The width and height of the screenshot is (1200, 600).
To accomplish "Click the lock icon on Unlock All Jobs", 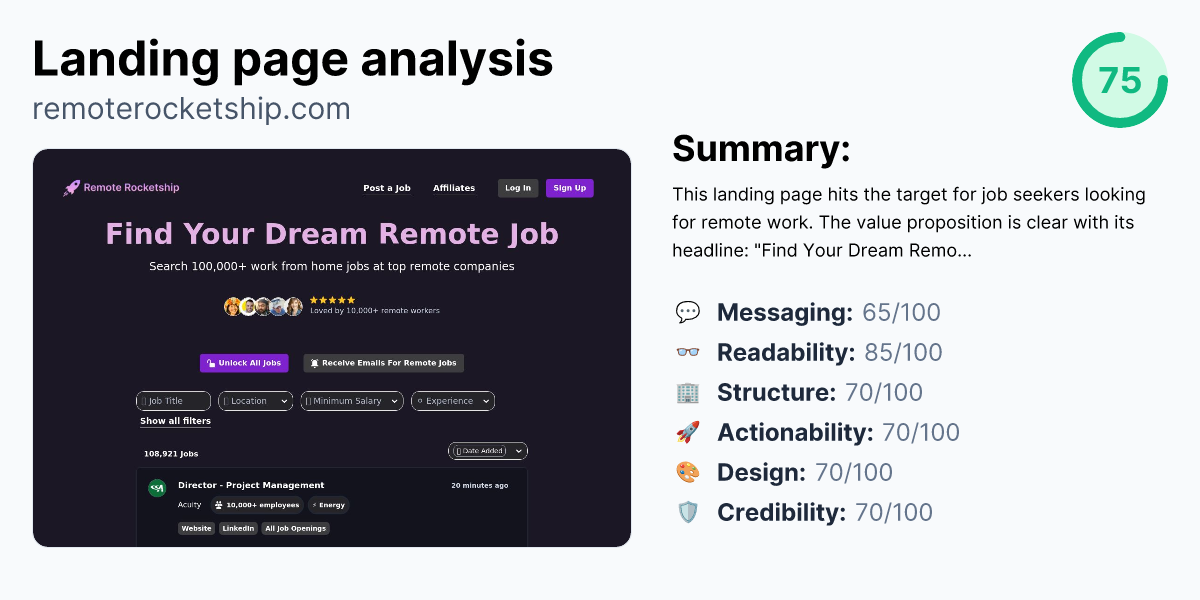I will pyautogui.click(x=210, y=363).
